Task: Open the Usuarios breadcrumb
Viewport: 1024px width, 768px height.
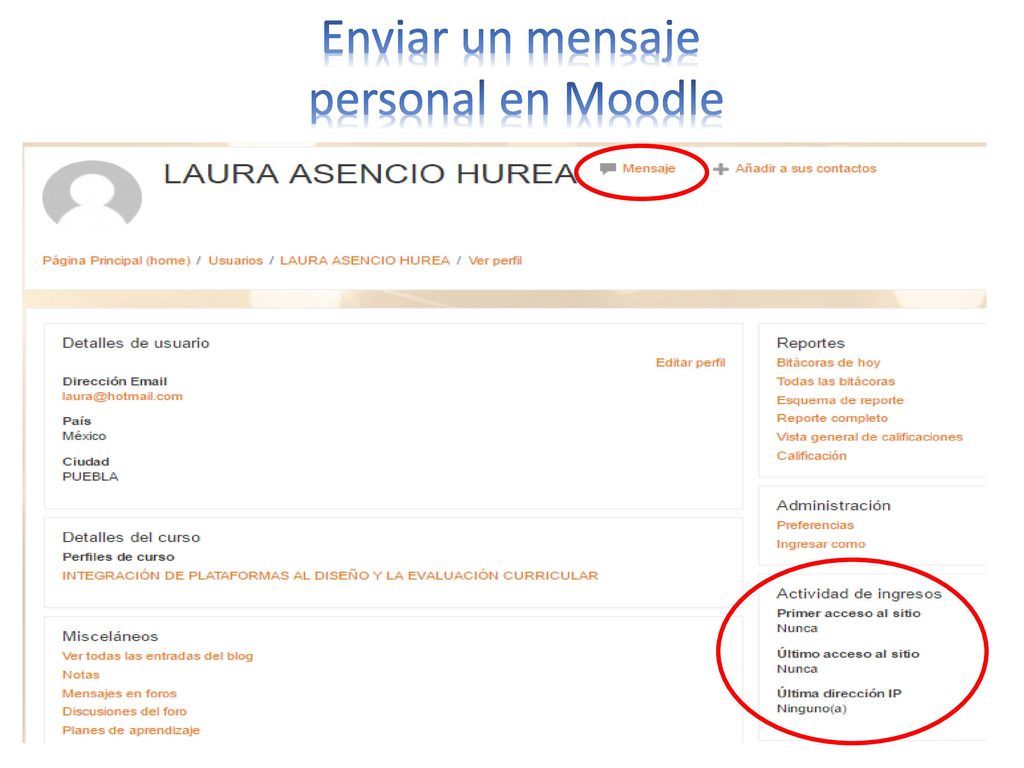Action: point(235,261)
